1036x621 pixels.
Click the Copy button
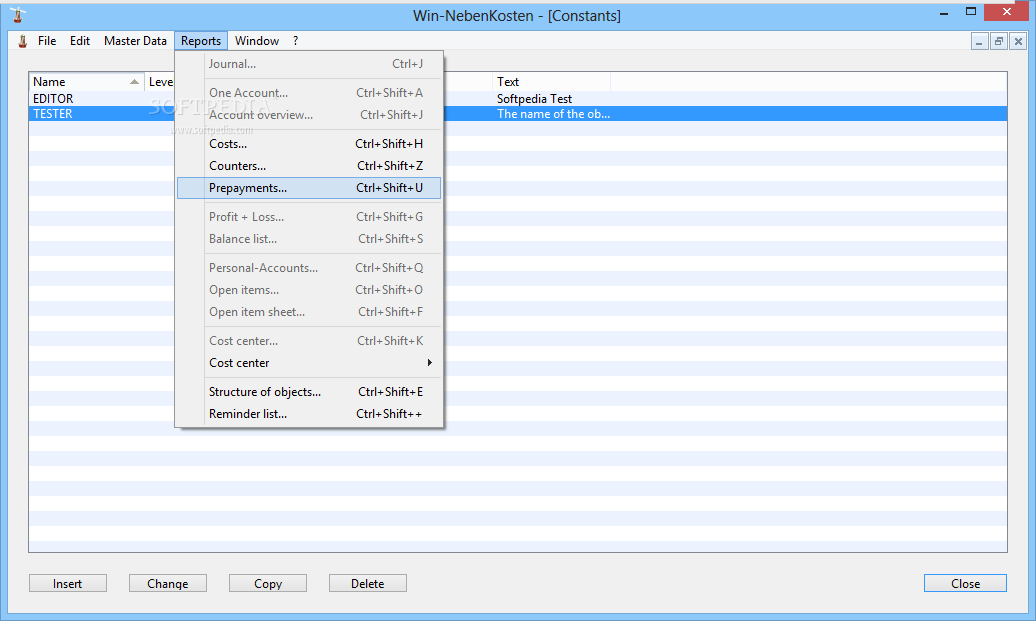click(268, 583)
